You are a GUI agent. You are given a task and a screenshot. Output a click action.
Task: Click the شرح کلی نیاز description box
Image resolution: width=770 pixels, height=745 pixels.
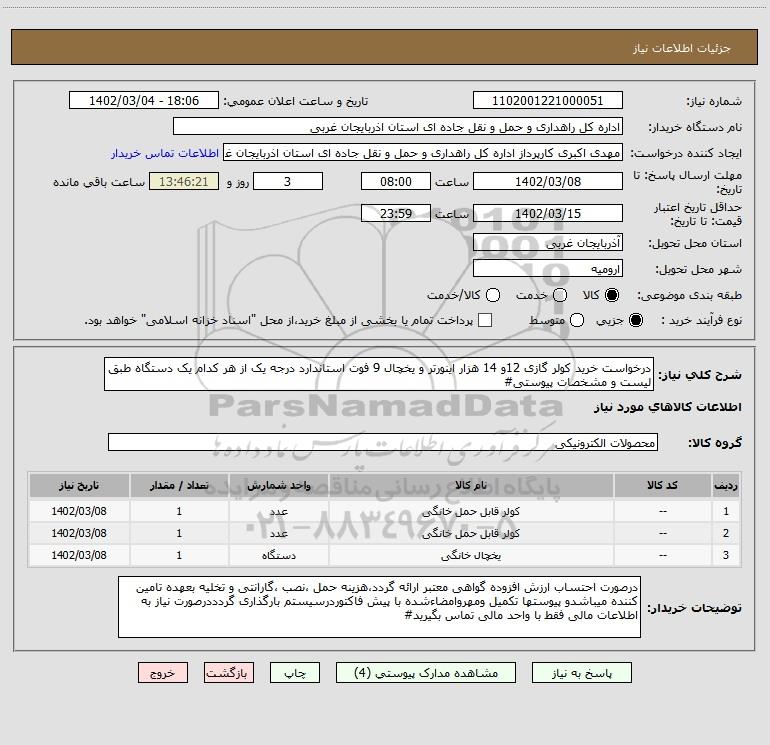[x=379, y=374]
